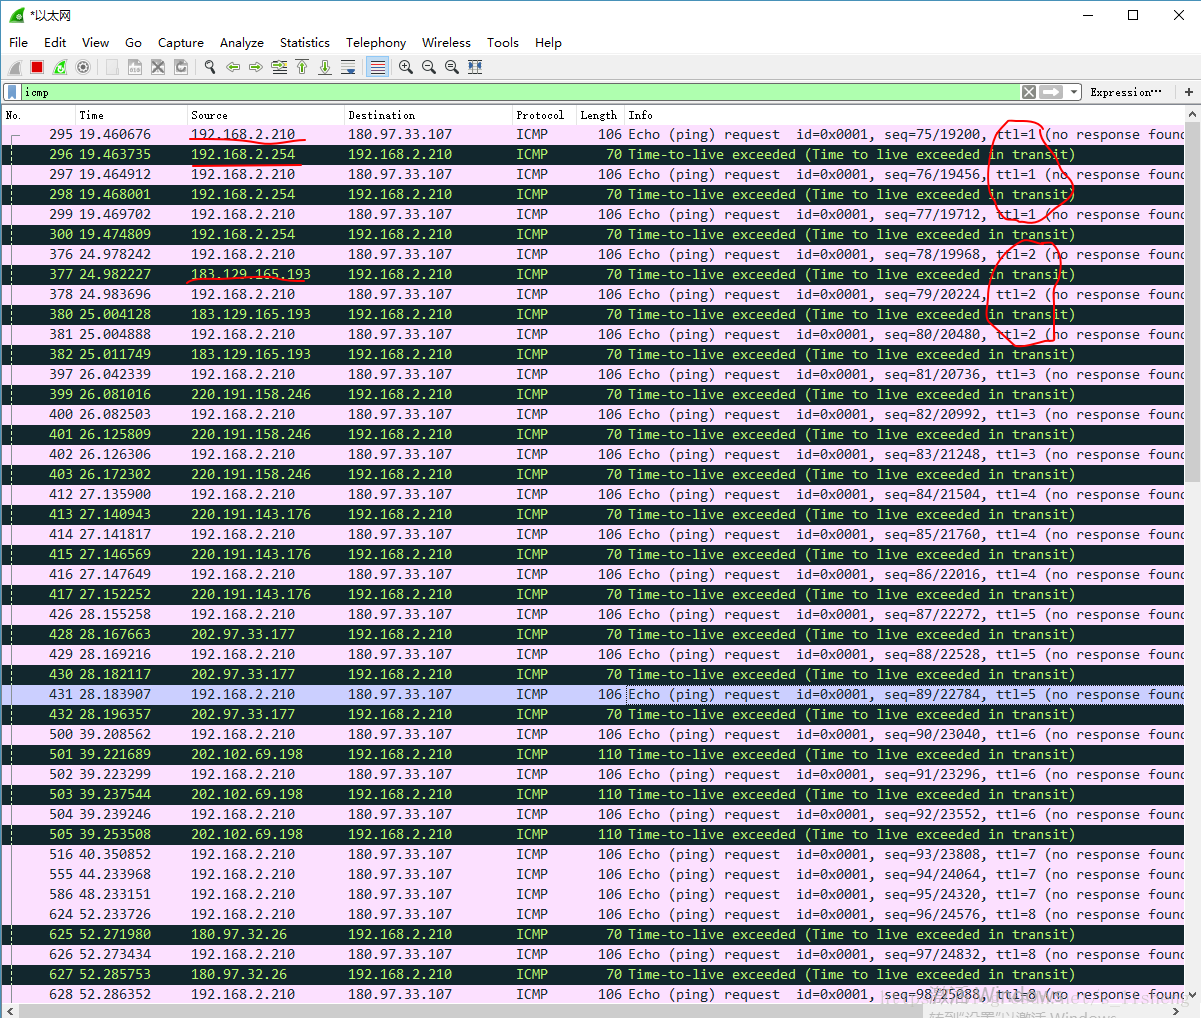Open the File menu
1201x1018 pixels.
(18, 43)
